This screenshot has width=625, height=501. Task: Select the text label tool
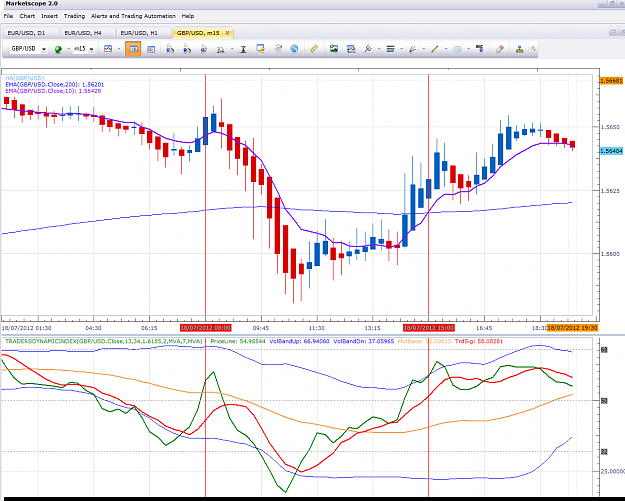click(480, 49)
